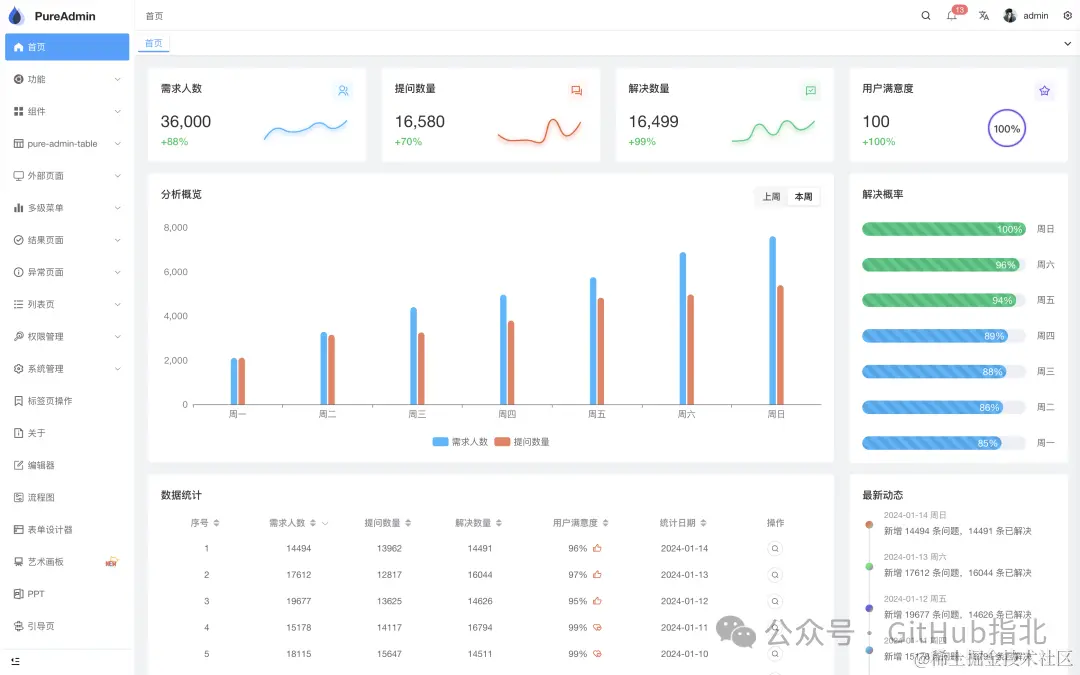The height and width of the screenshot is (675, 1080).
Task: Open the search icon in the header
Action: [926, 16]
